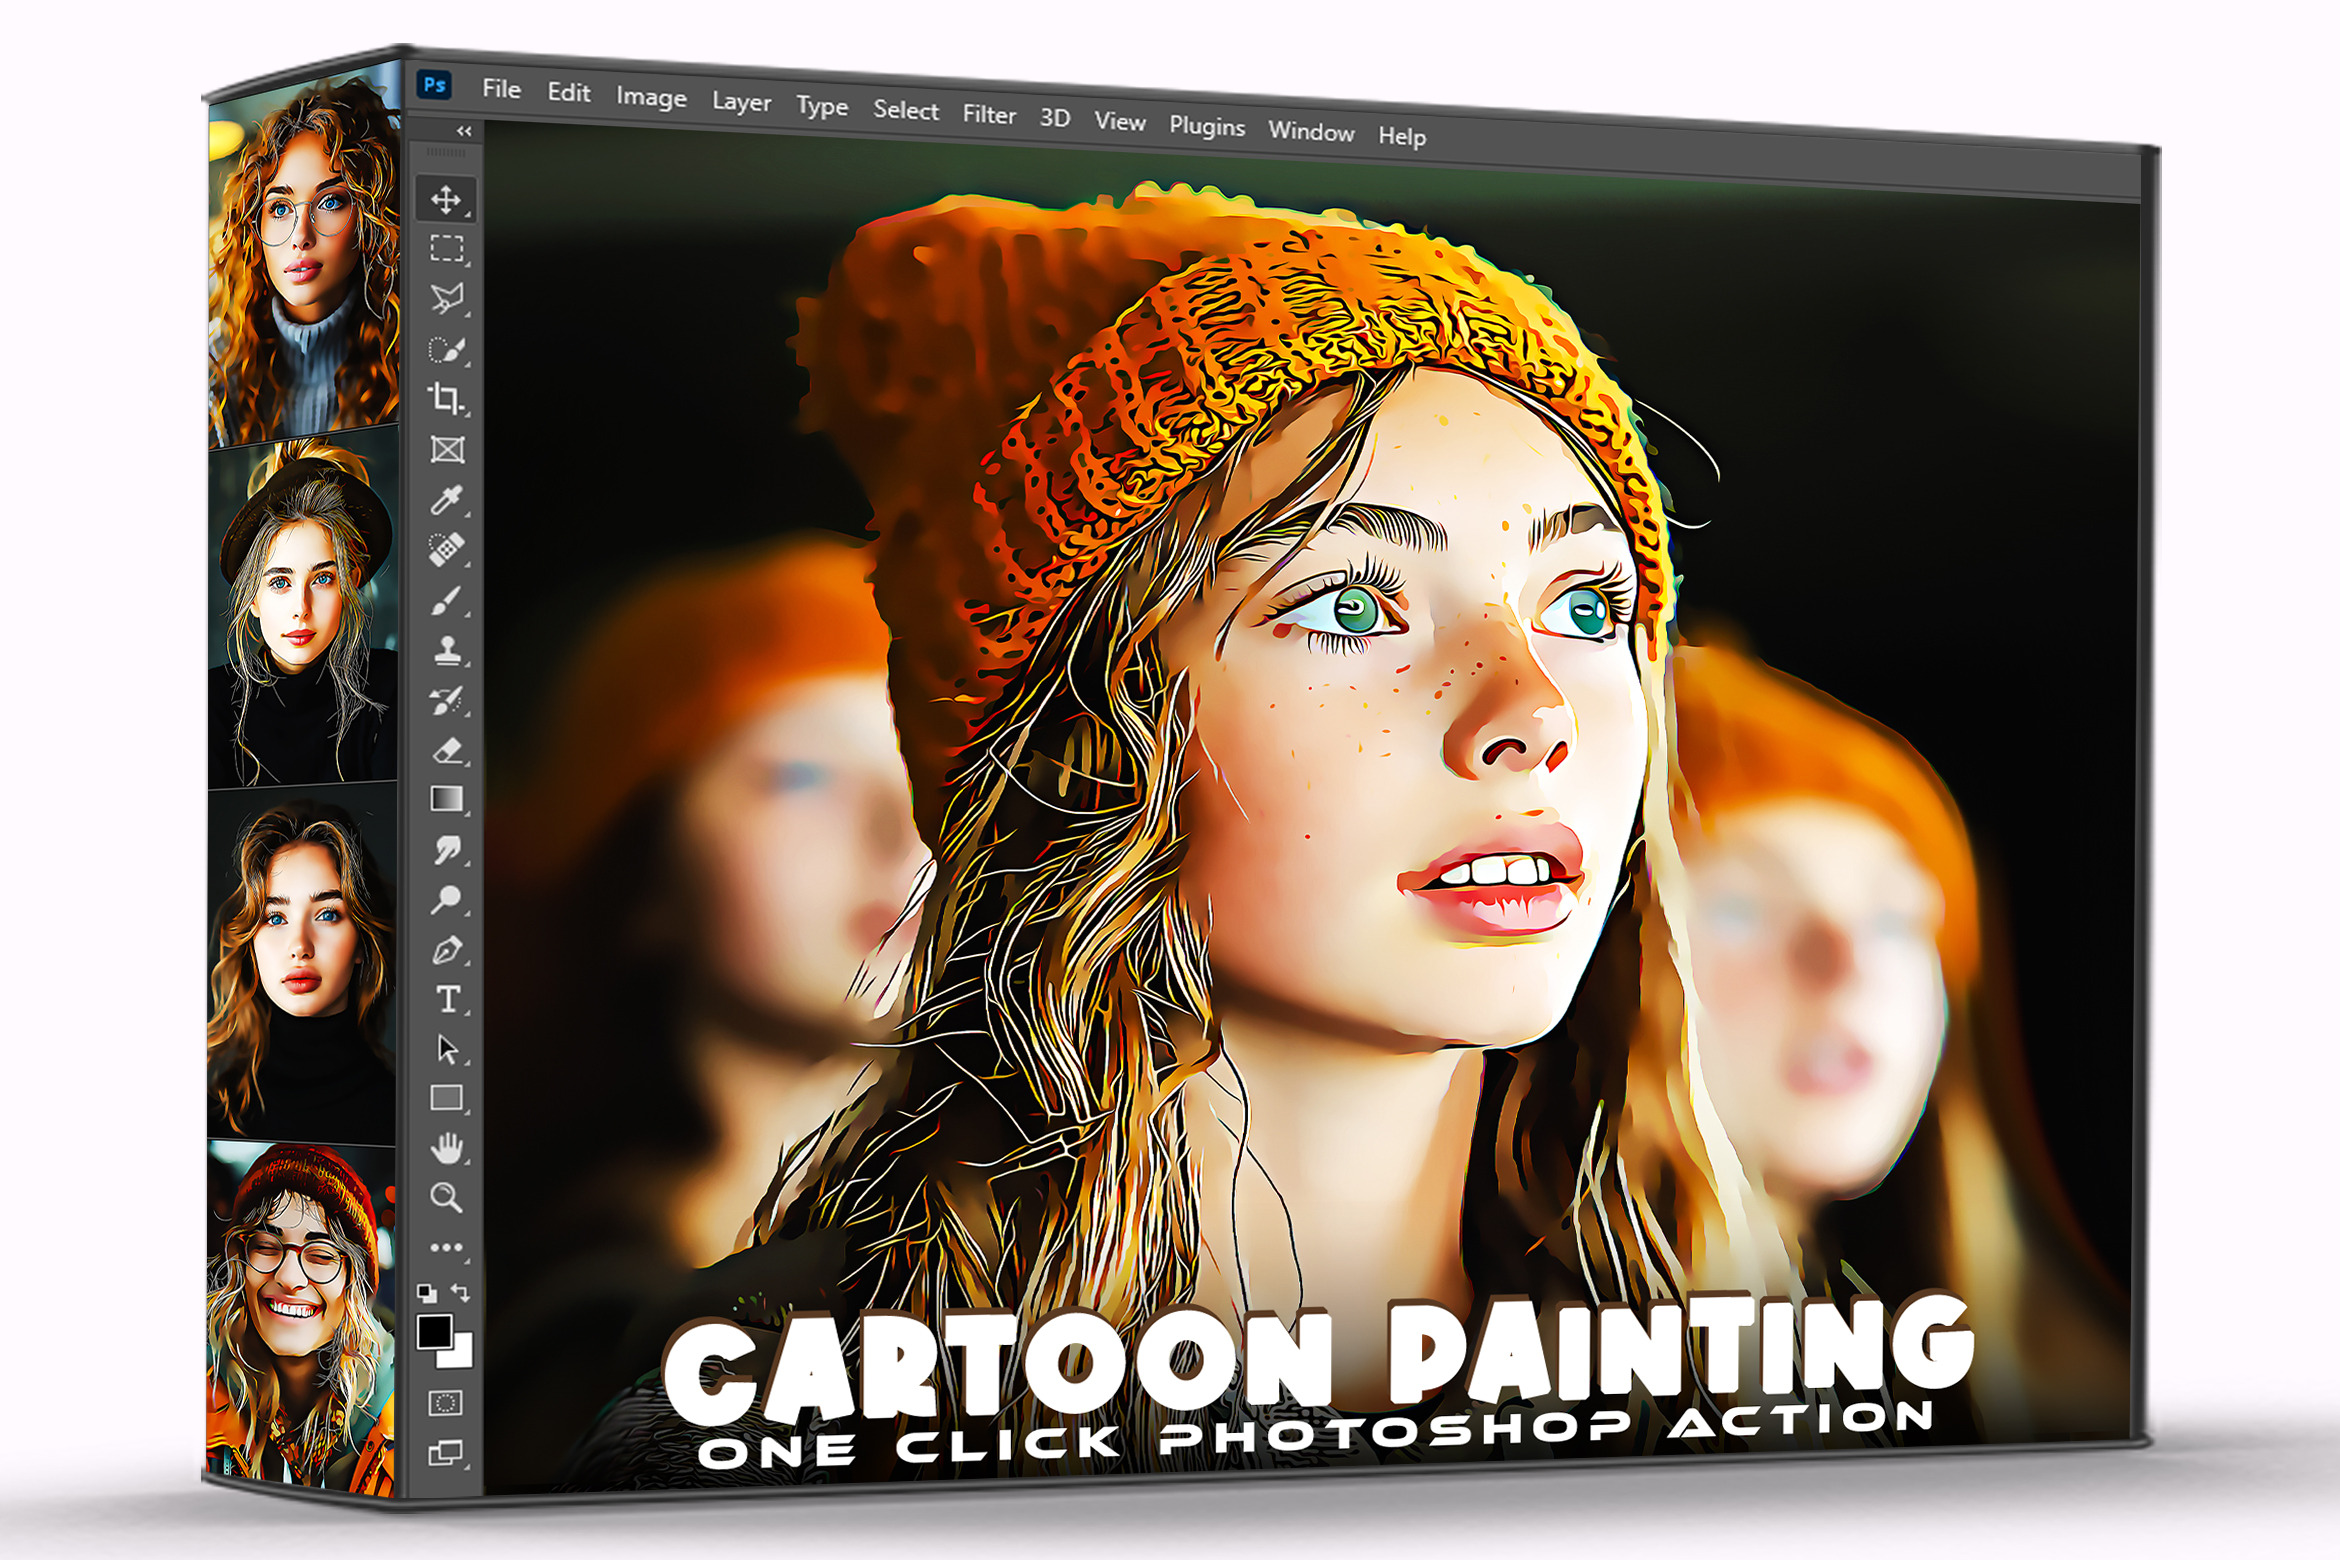Viewport: 2340px width, 1560px height.
Task: Select the Crop tool
Action: 445,398
